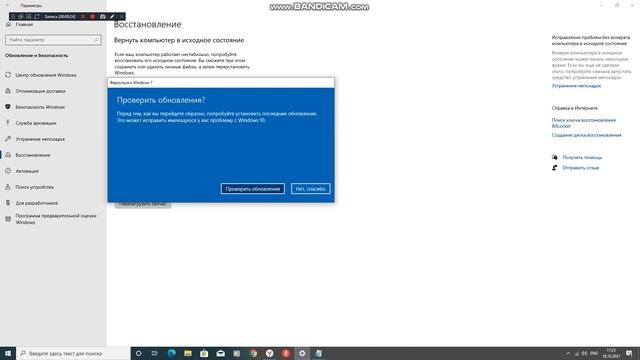
Task: Click the Settings gear icon on the taskbar
Action: 302,353
